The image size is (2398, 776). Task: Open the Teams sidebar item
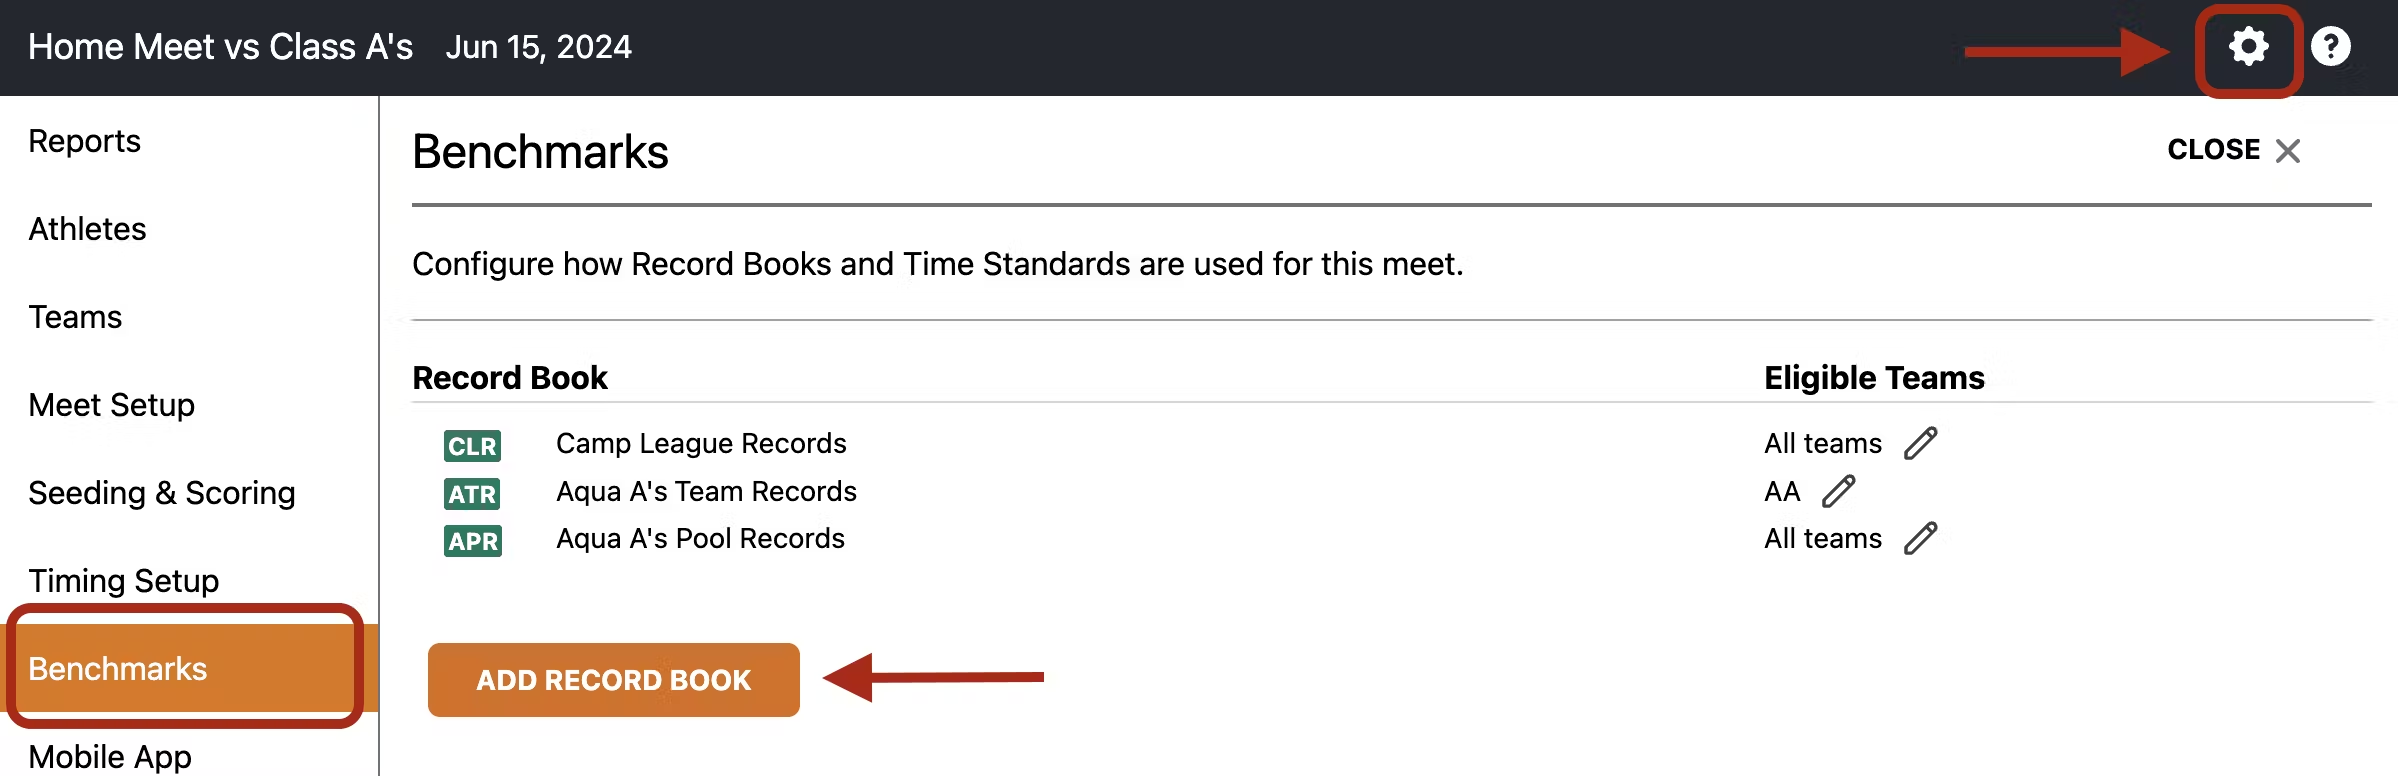pos(75,317)
